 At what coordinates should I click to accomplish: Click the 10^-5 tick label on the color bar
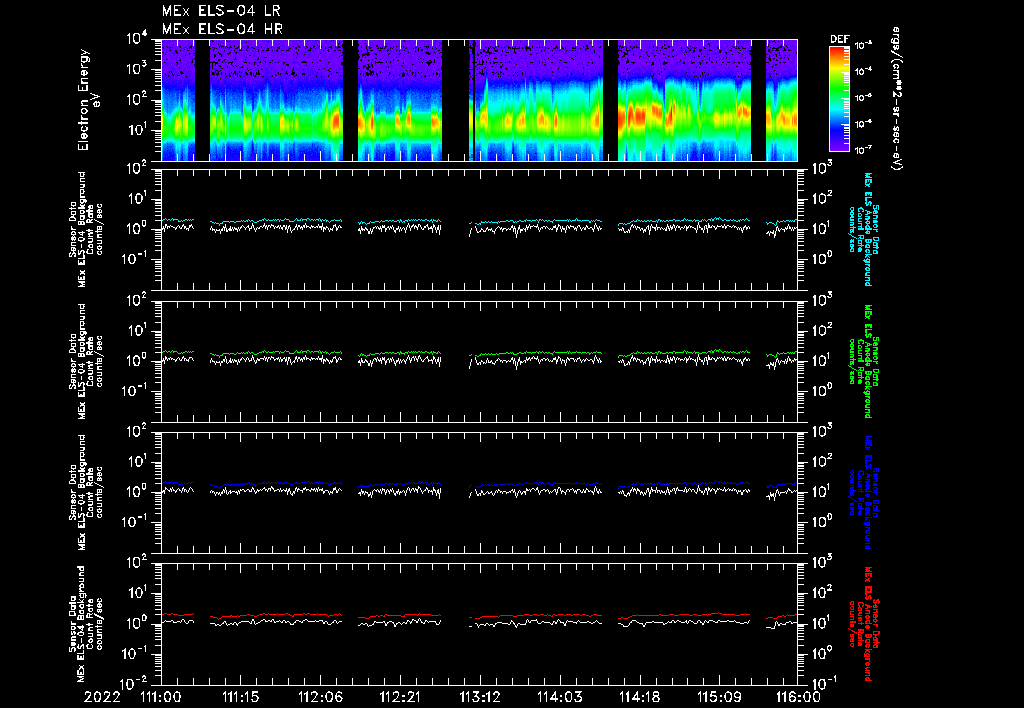[x=863, y=98]
